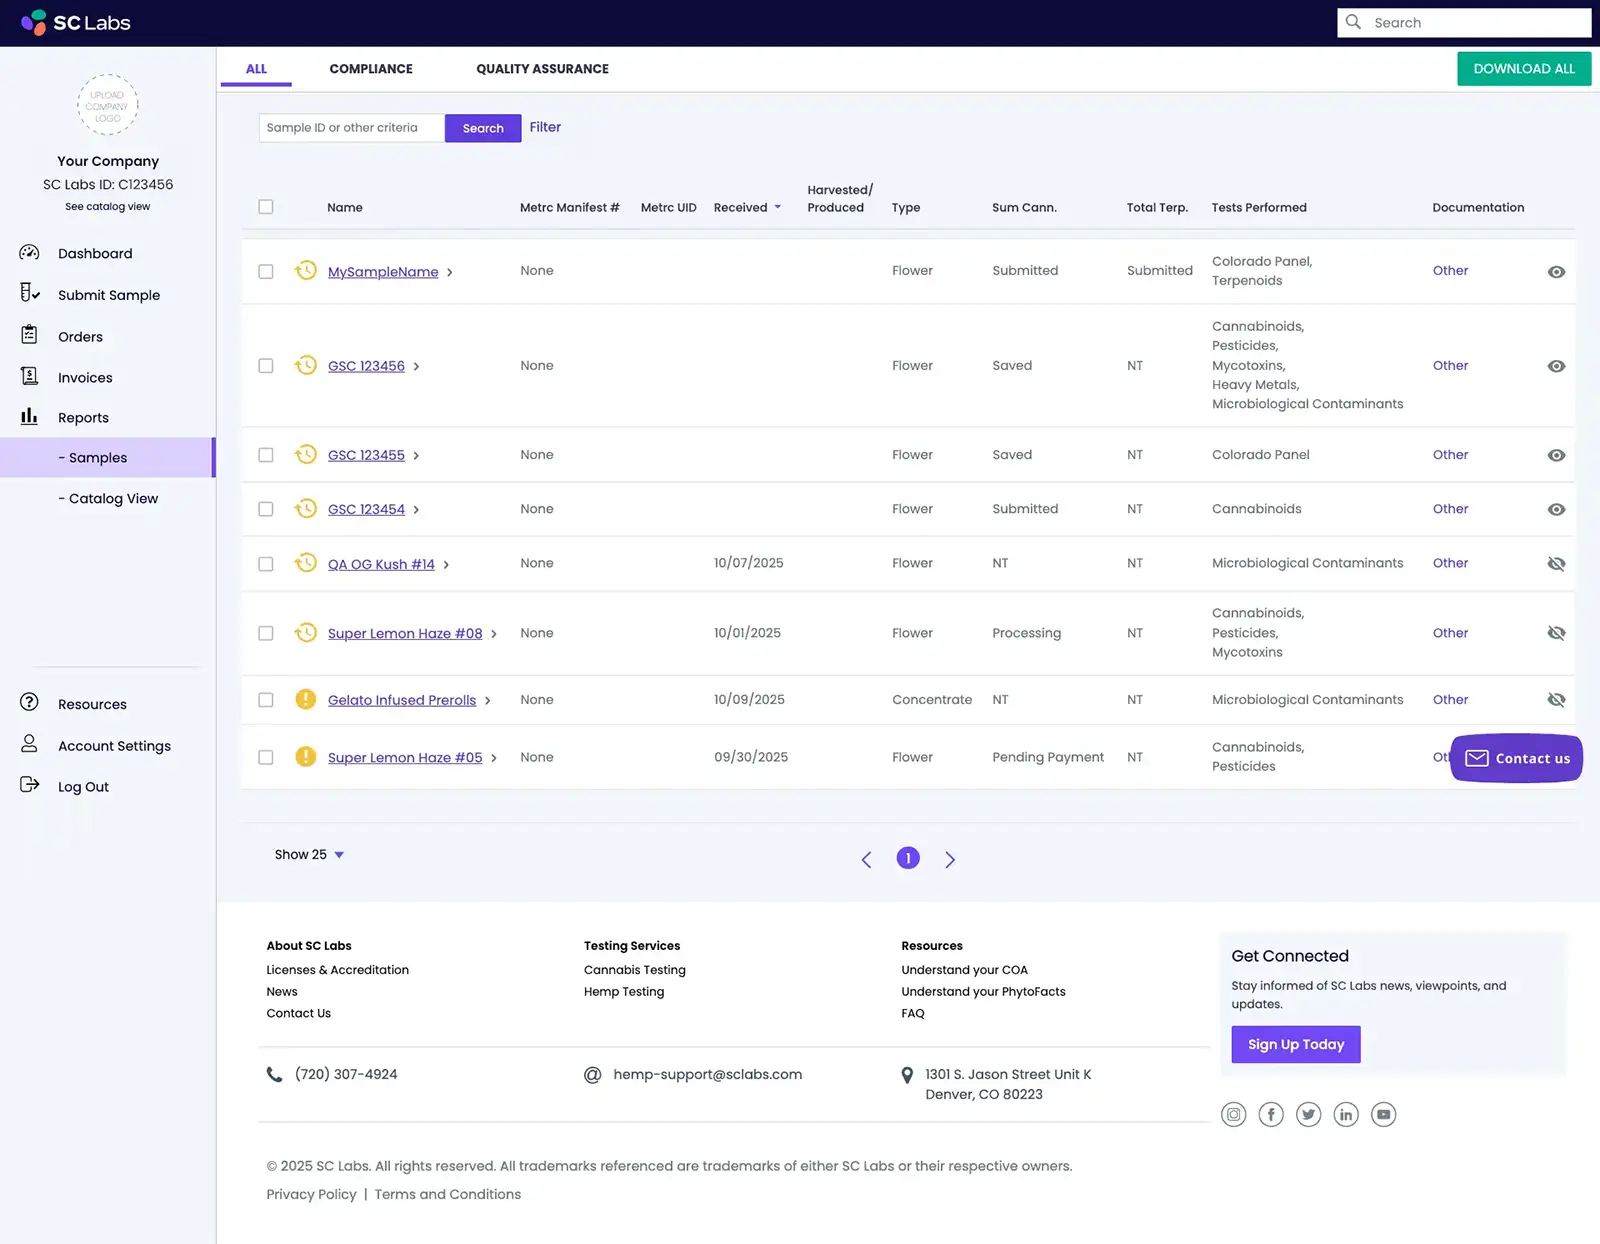
Task: Check the box for MySampleName row
Action: tap(266, 271)
